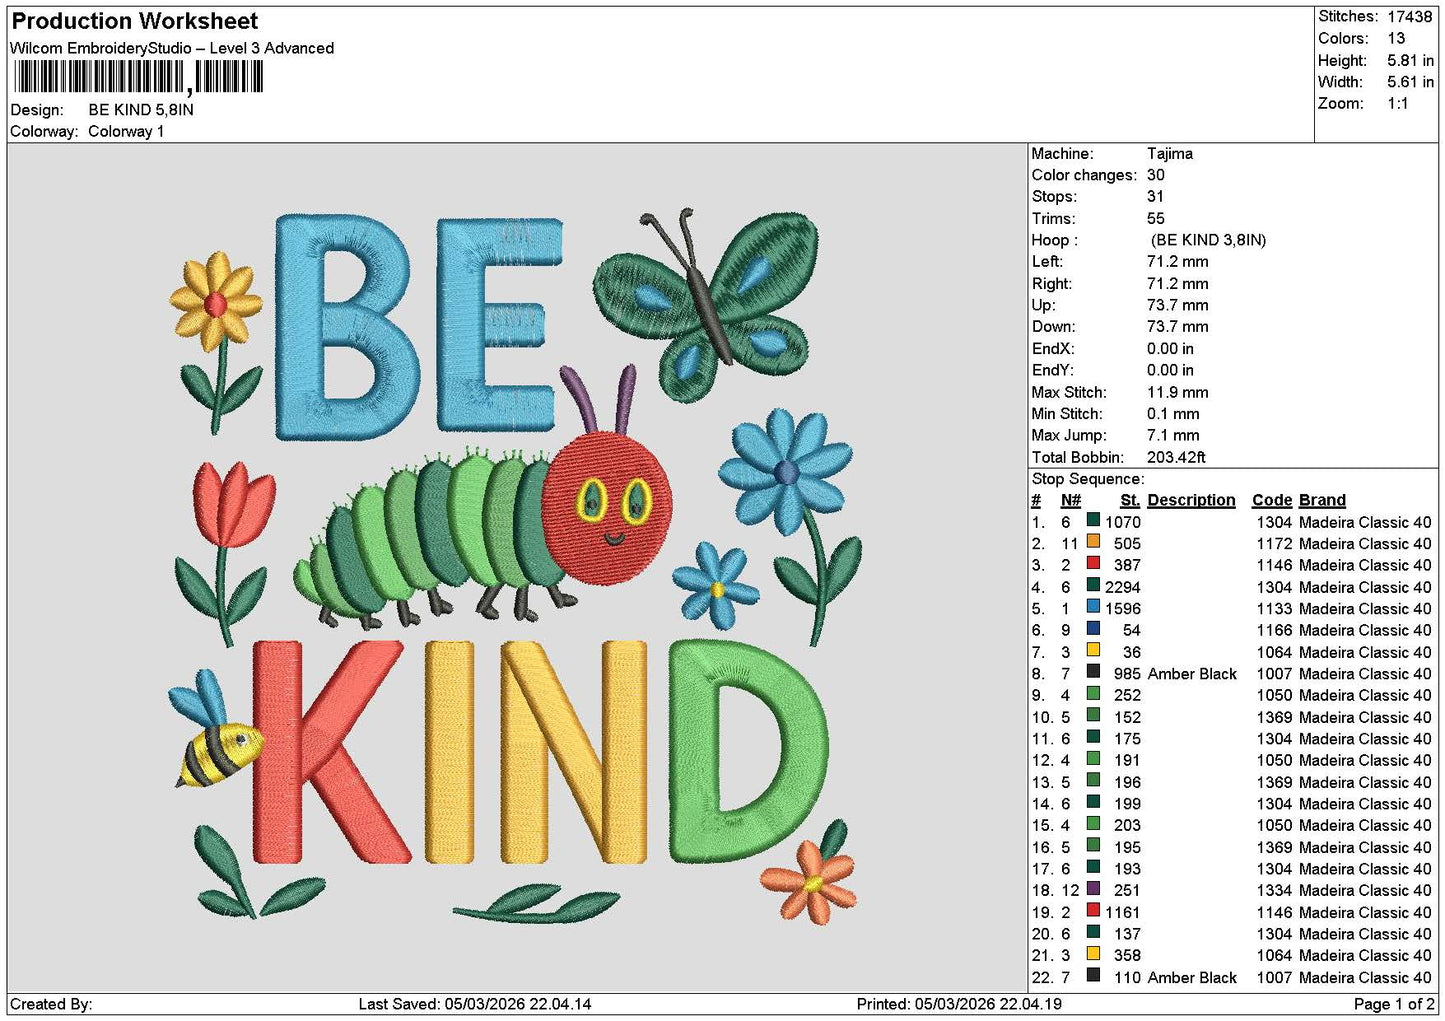Select the 'Production Worksheet' title text
Image resolution: width=1445 pixels, height=1021 pixels.
[135, 21]
